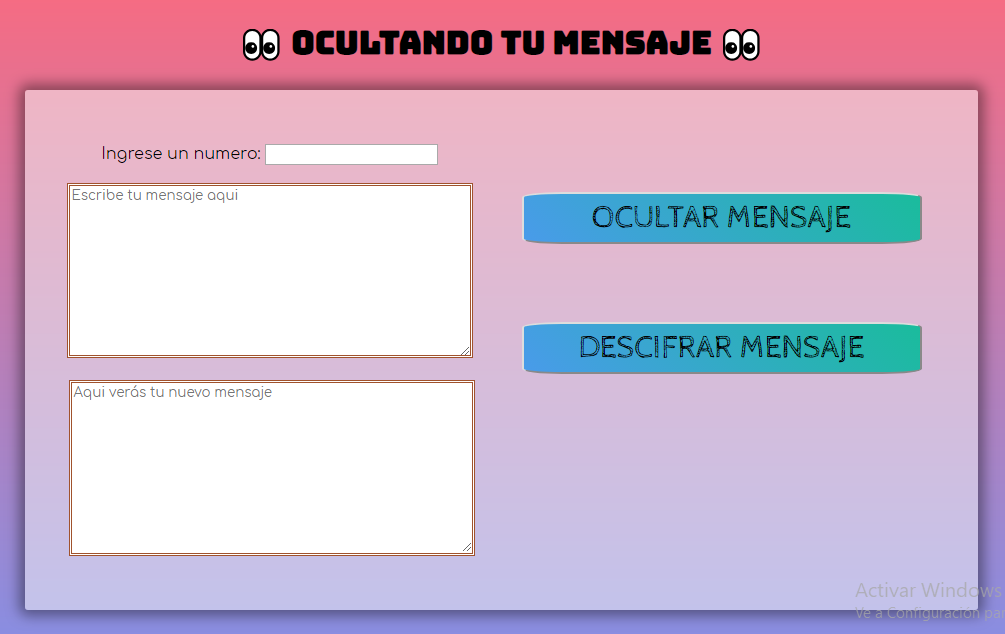Click resize handle of the 'nuevo mensaje' box
The image size is (1005, 634).
(467, 547)
